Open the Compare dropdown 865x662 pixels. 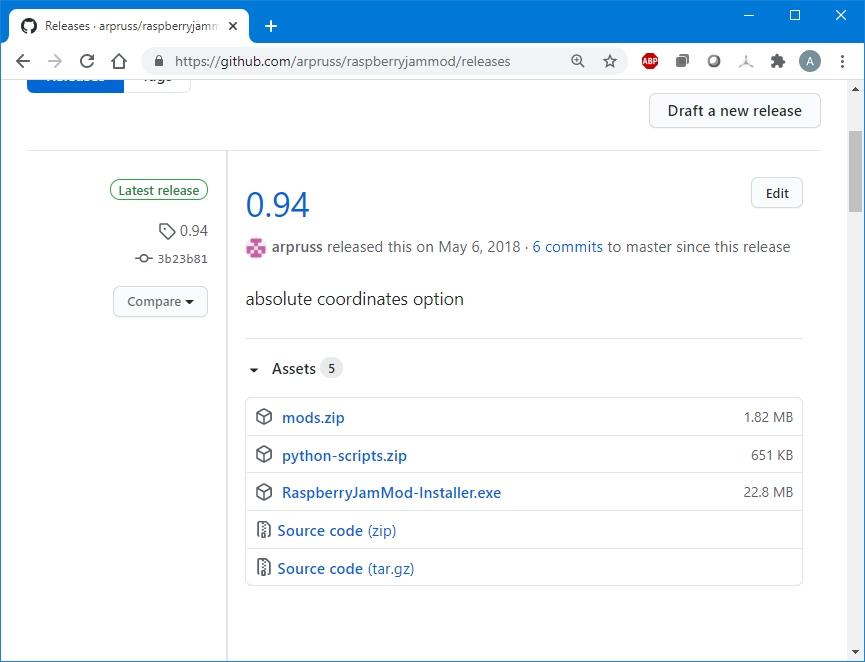(160, 301)
